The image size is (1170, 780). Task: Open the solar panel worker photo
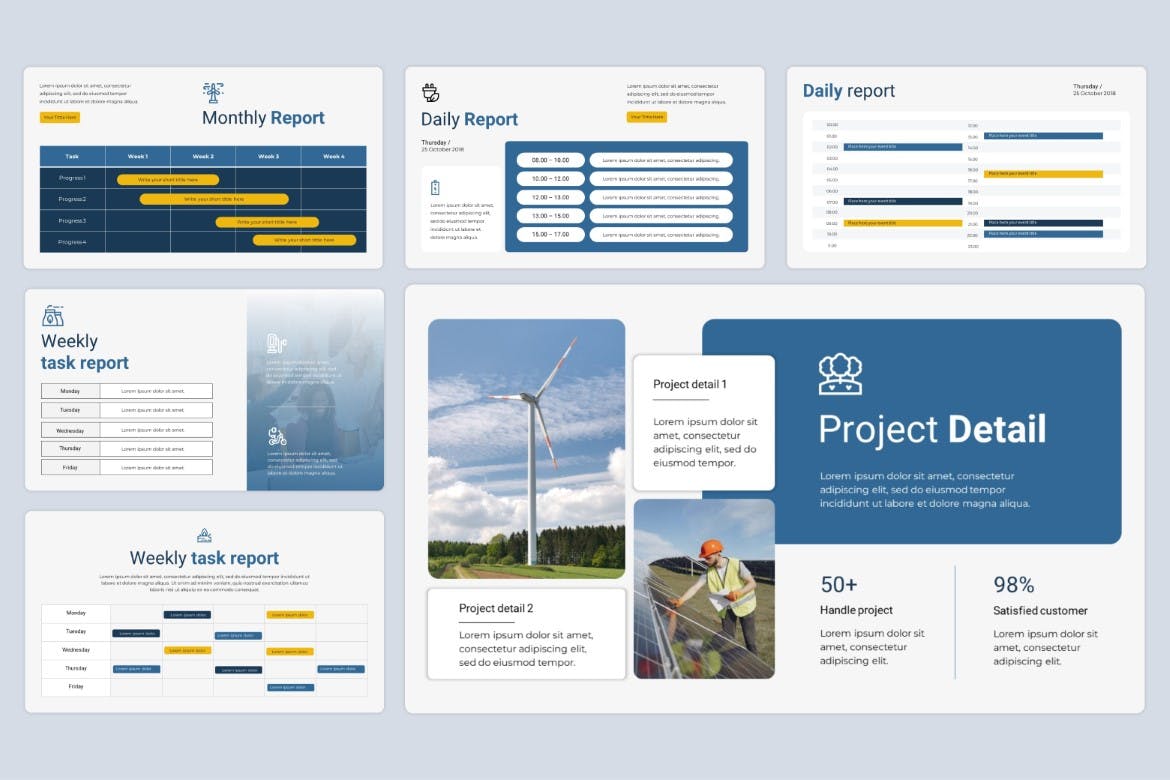tap(704, 588)
